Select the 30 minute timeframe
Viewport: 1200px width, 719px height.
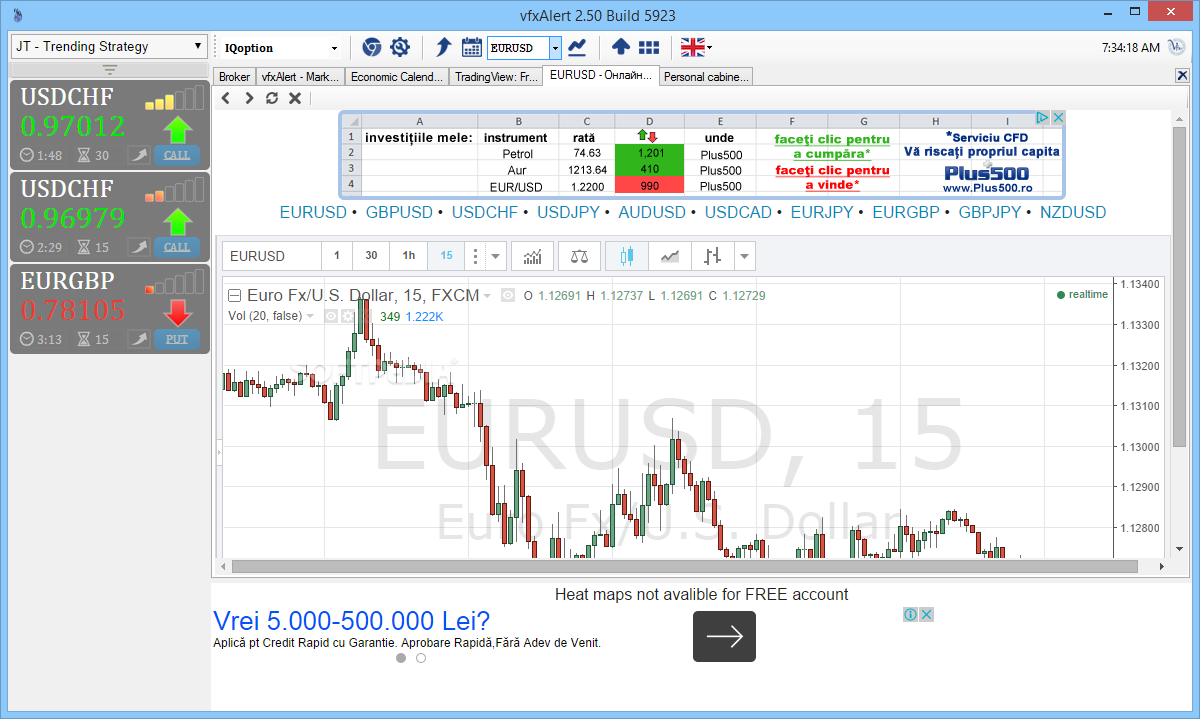pyautogui.click(x=371, y=256)
